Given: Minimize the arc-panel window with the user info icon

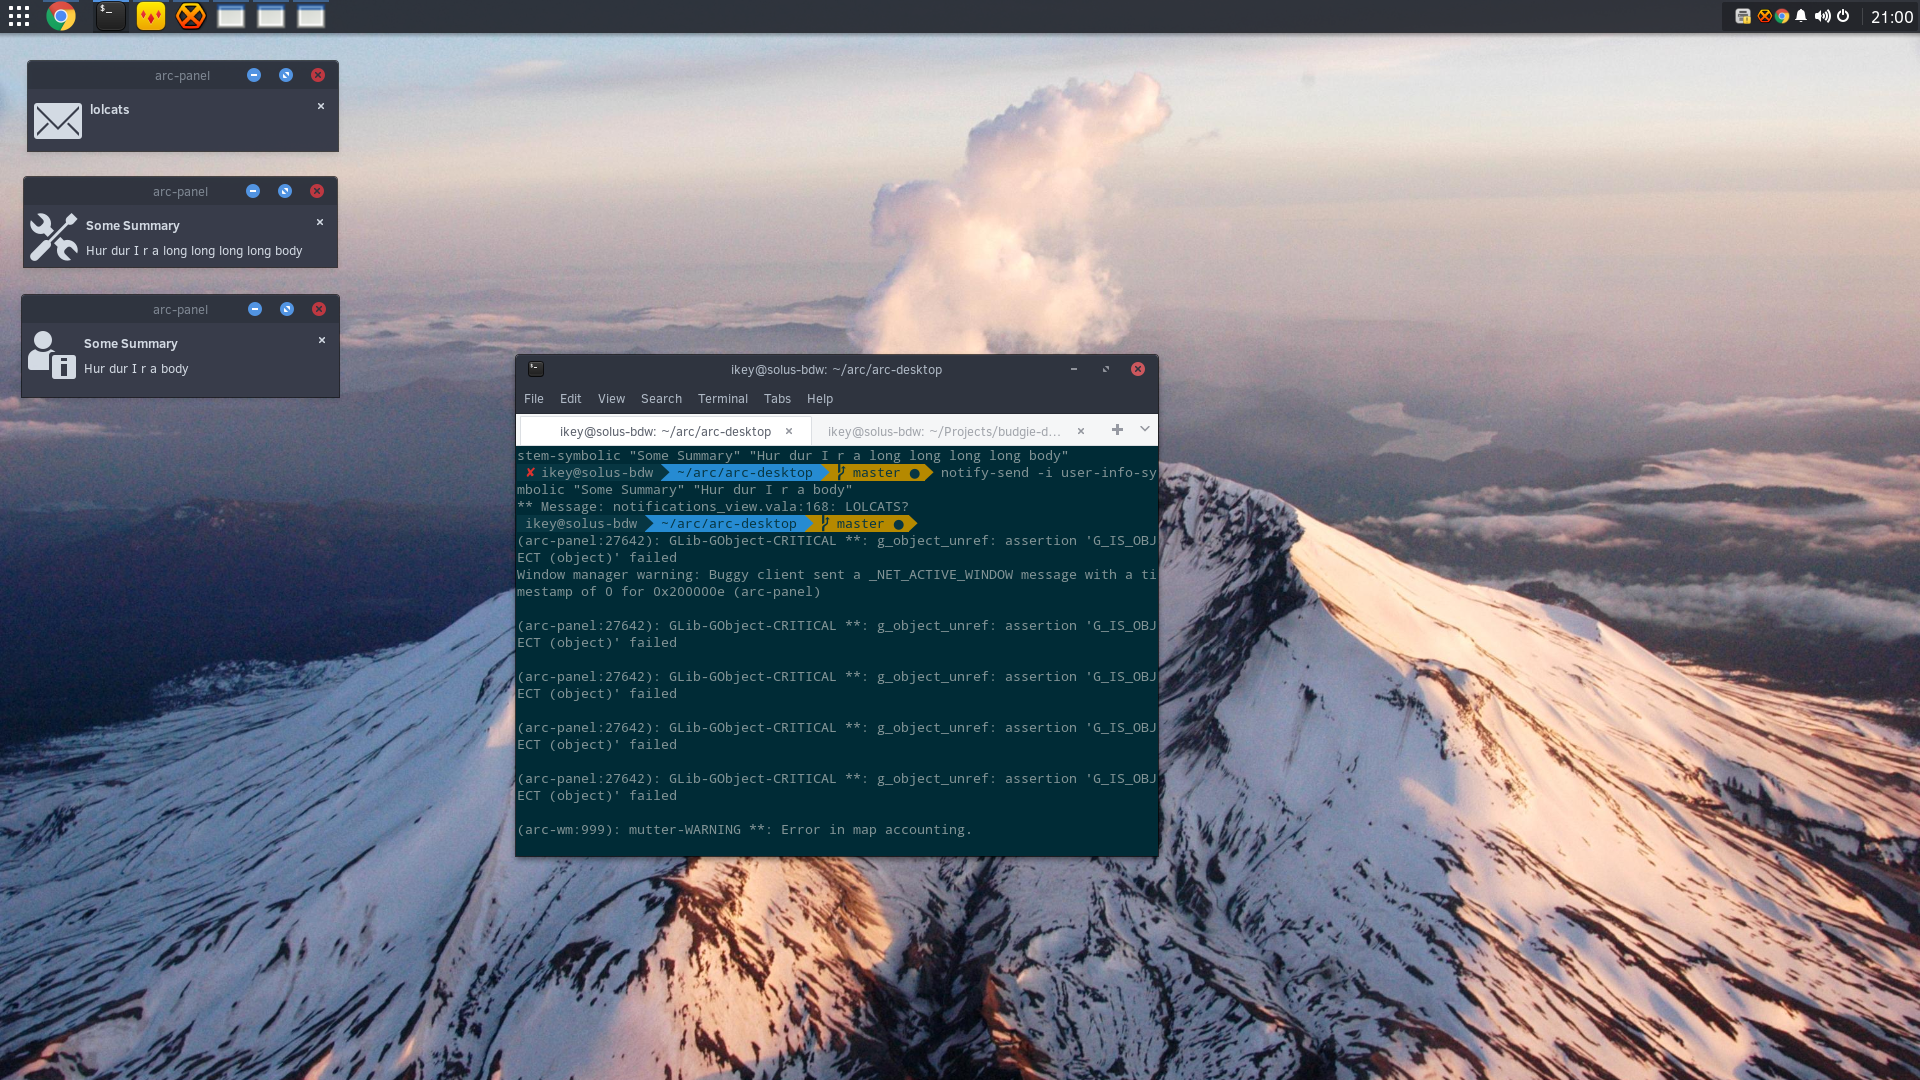Looking at the screenshot, I should point(255,309).
